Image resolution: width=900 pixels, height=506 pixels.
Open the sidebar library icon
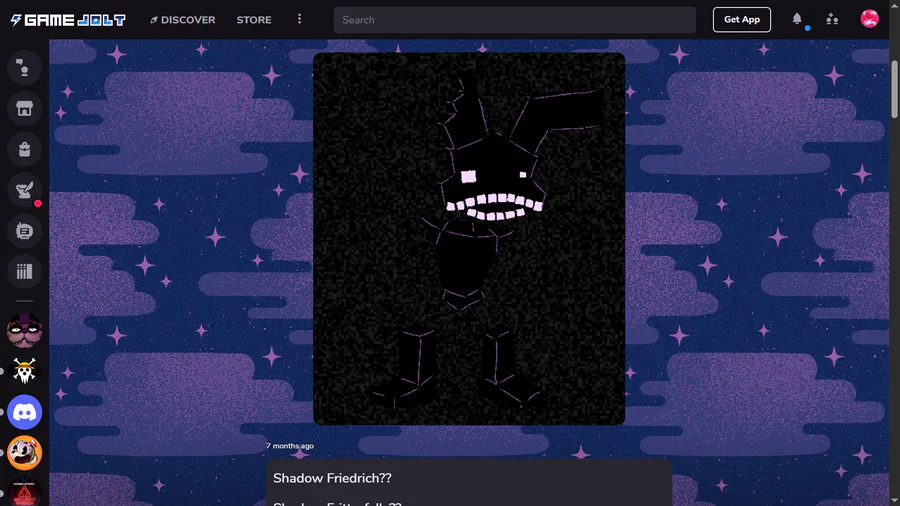(24, 271)
